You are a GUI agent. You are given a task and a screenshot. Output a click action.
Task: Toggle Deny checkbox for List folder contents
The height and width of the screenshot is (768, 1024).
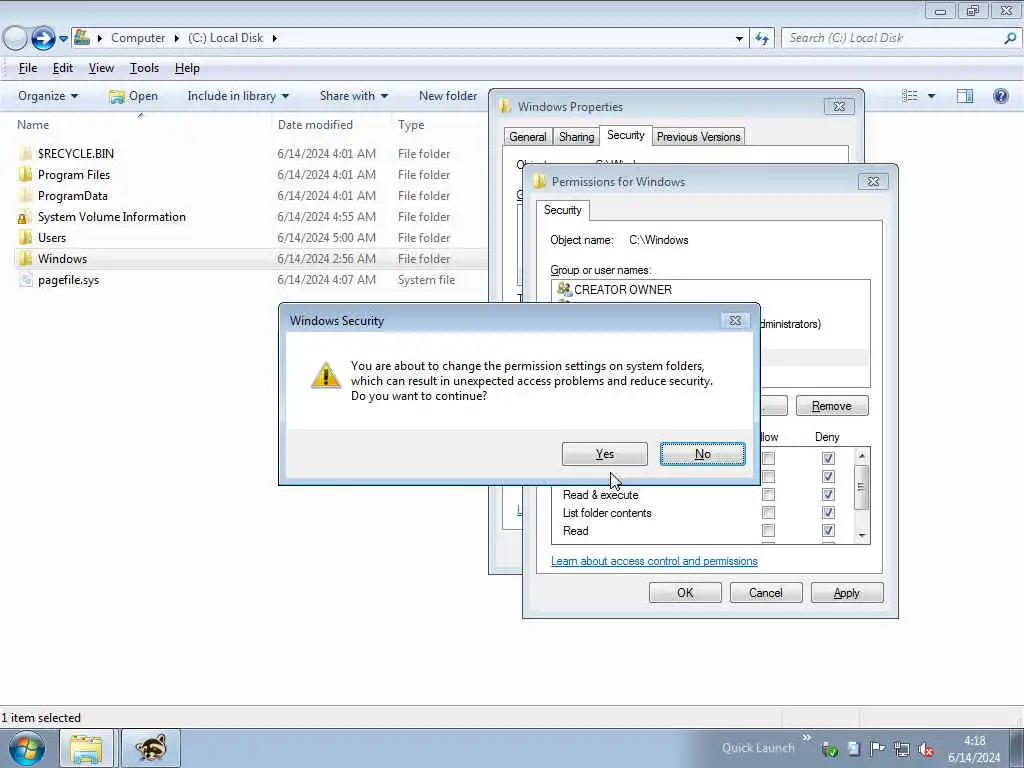[828, 513]
